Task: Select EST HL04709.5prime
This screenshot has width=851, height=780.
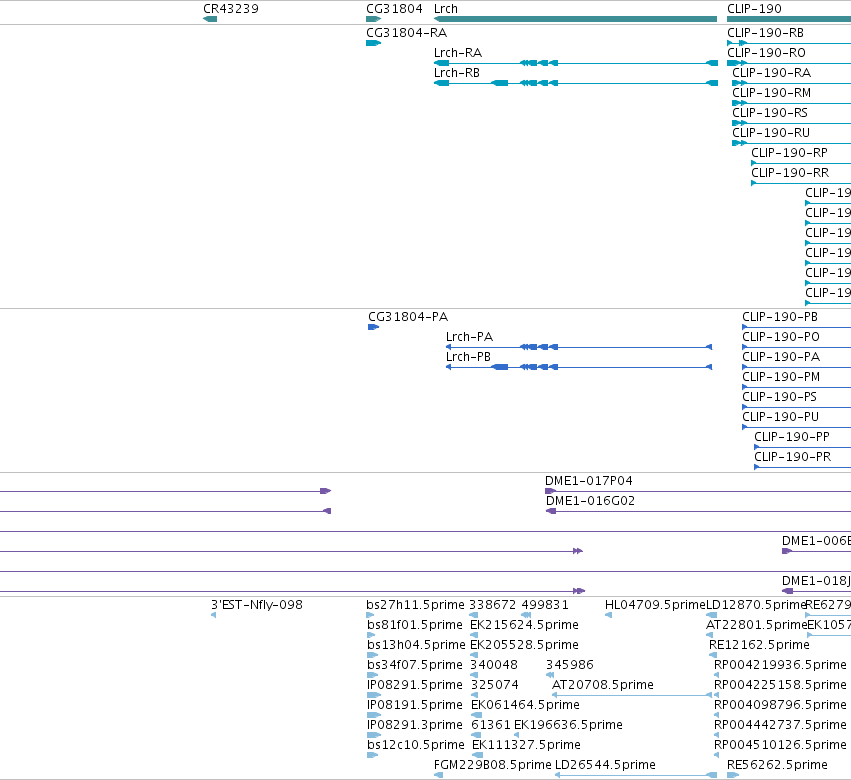Action: [x=655, y=605]
